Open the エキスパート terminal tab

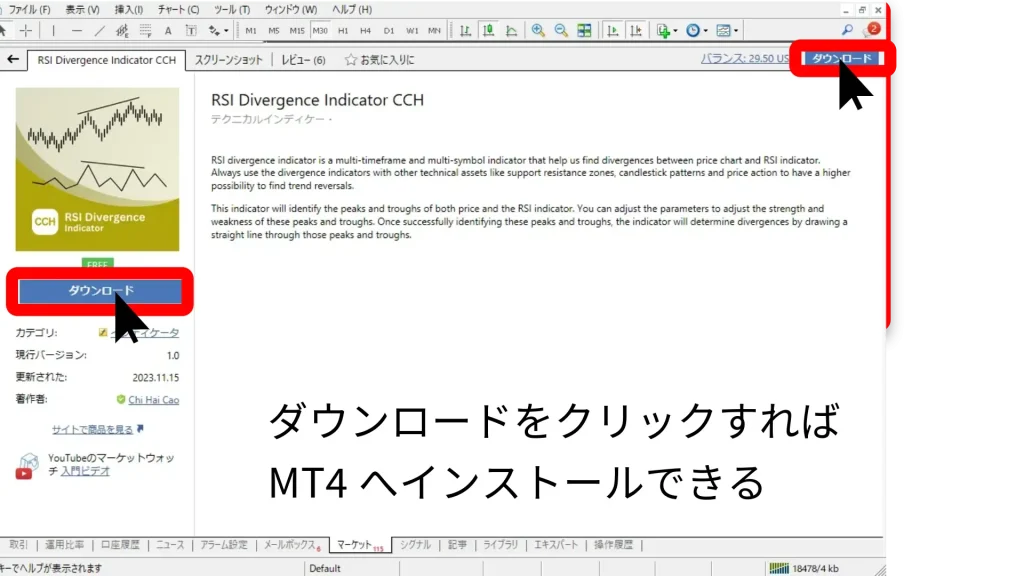[556, 545]
